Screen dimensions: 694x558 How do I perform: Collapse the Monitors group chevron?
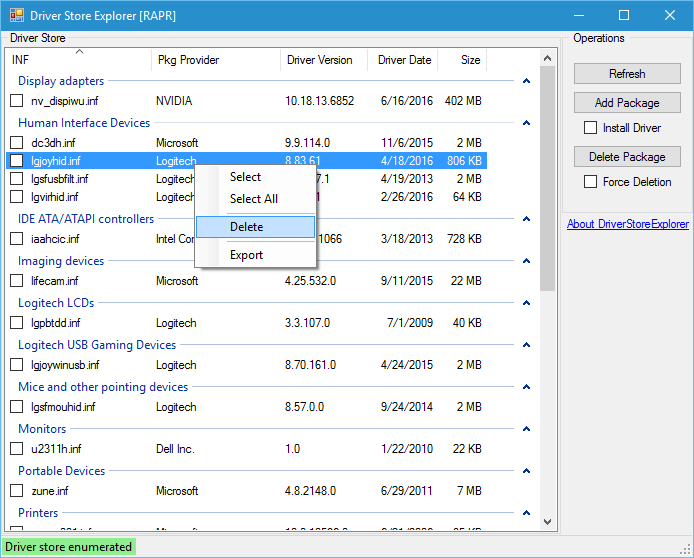click(526, 430)
